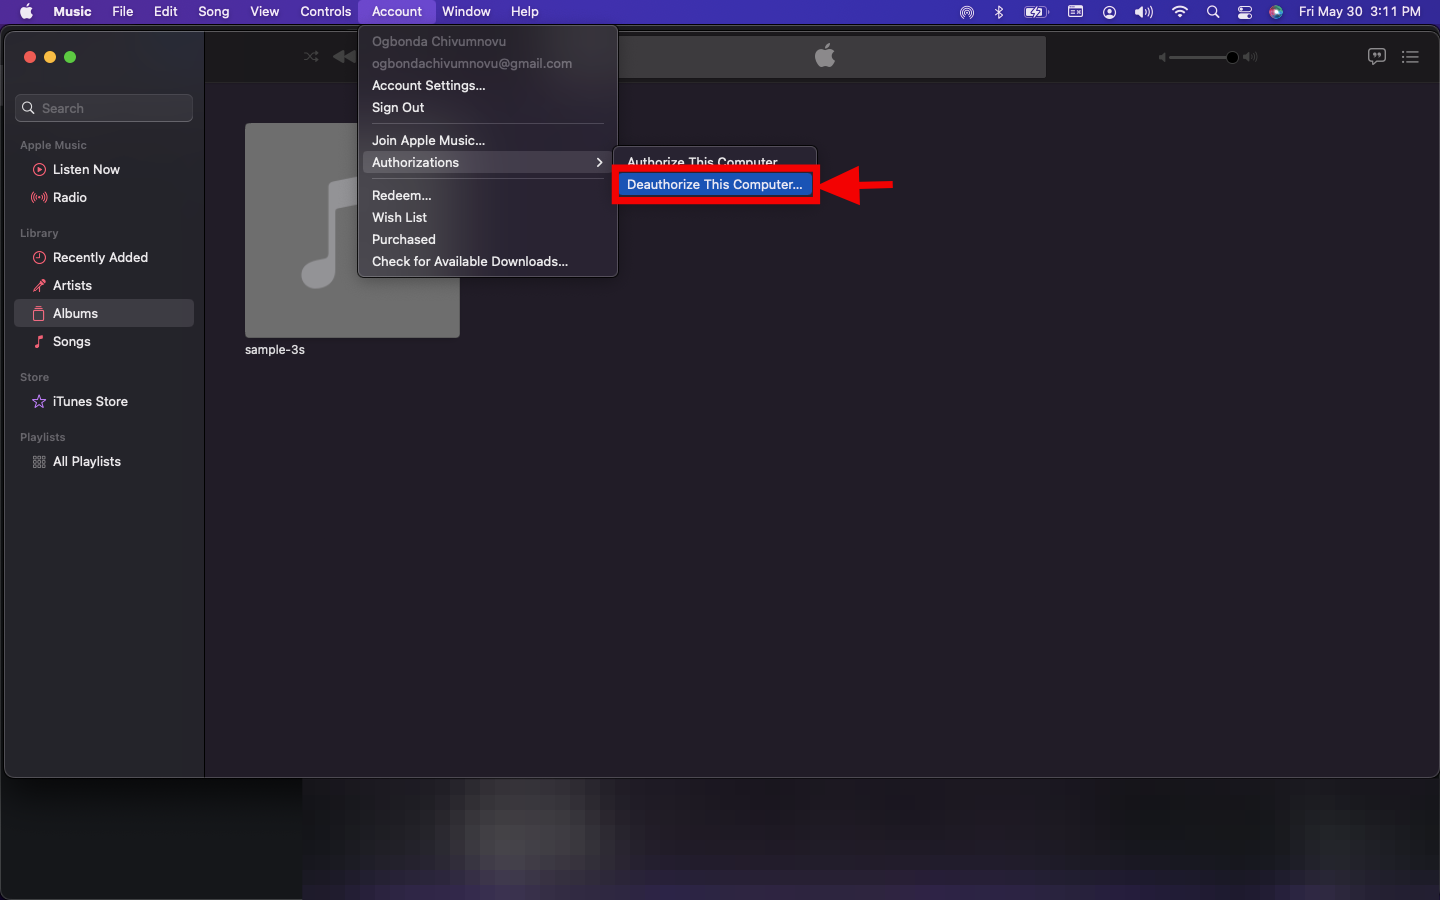Select Deauthorize This Computer
This screenshot has width=1440, height=900.
(714, 185)
